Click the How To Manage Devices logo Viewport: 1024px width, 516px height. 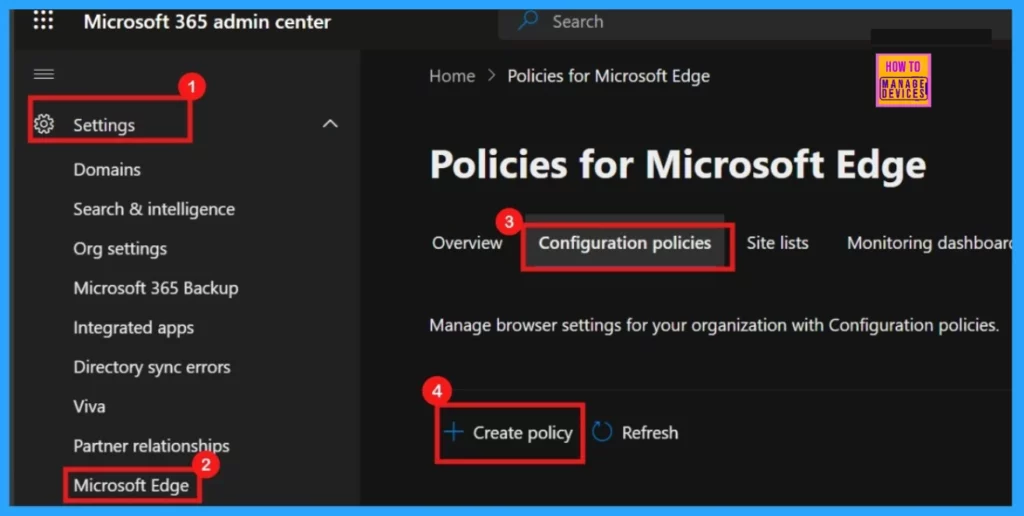click(x=903, y=80)
